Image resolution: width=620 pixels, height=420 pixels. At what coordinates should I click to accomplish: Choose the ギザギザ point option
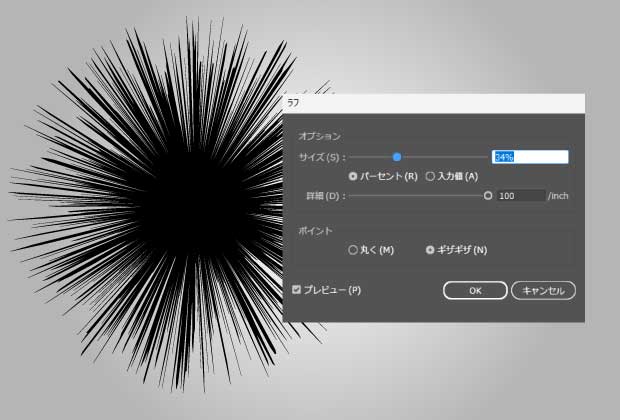pos(430,250)
